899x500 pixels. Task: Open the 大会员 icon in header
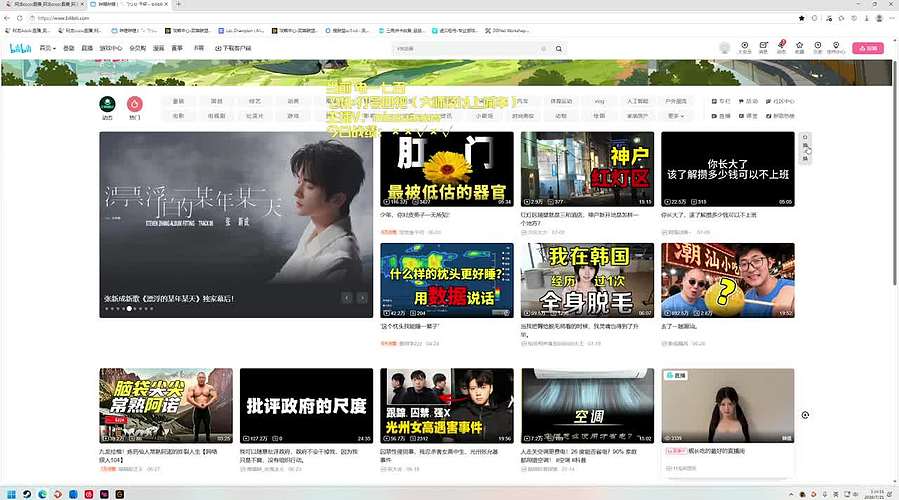[x=744, y=45]
